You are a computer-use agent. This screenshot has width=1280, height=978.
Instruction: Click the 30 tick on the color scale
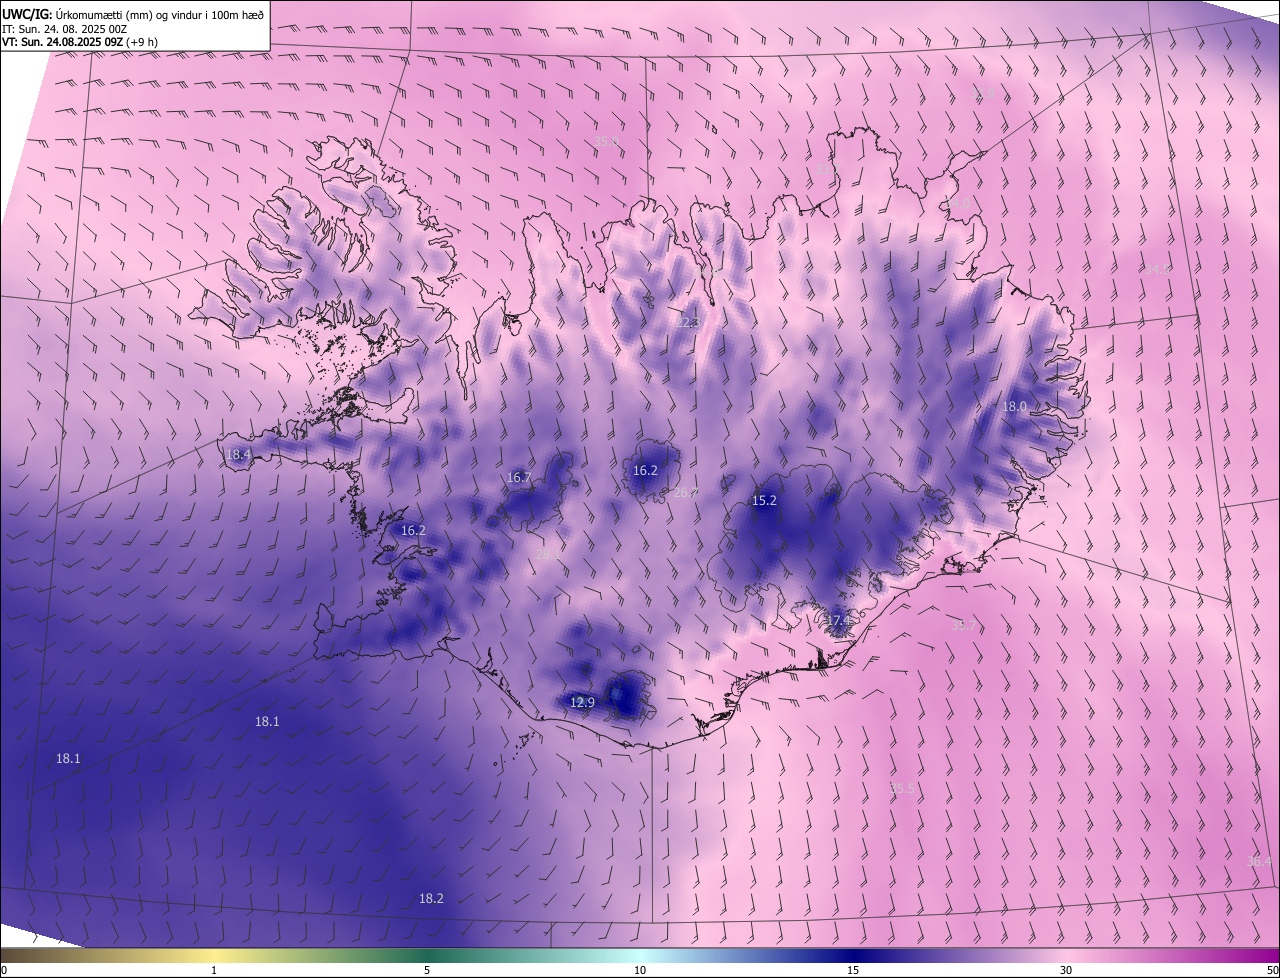(1066, 971)
